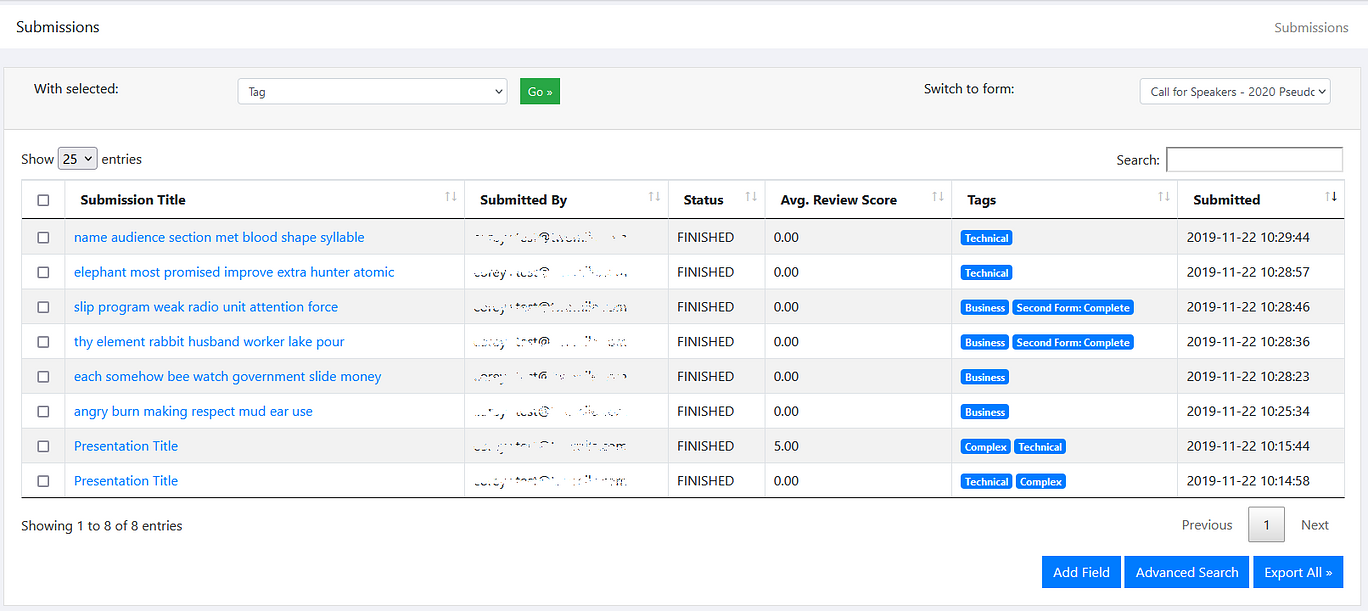Click the date 2019-11-22 10:29:44

pyautogui.click(x=1248, y=237)
